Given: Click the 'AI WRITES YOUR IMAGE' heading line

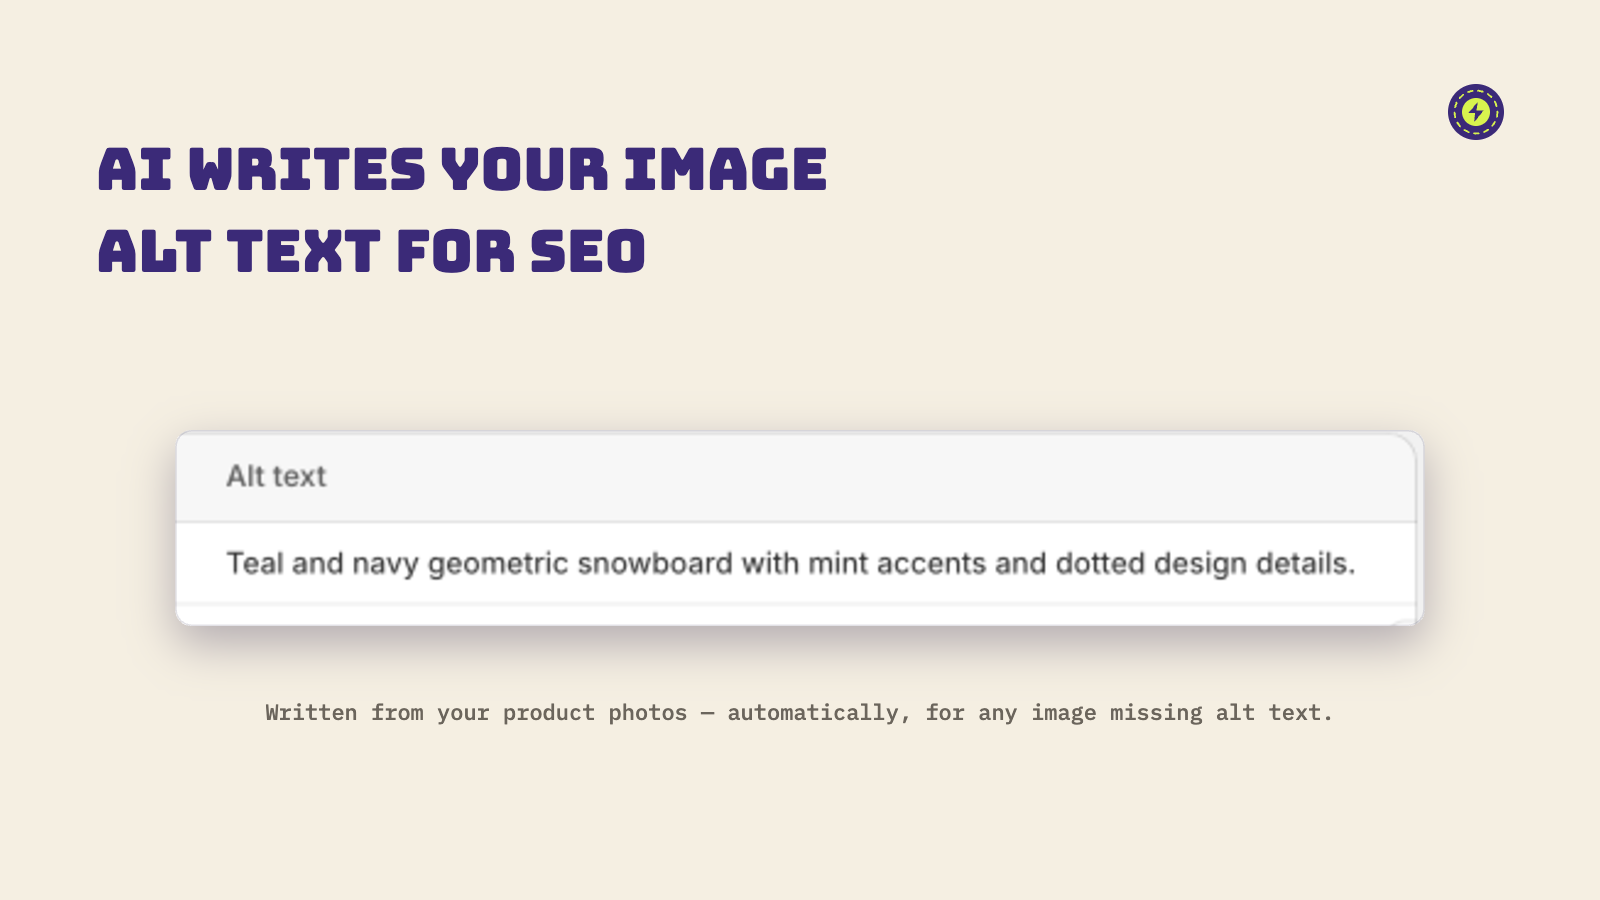Looking at the screenshot, I should tap(463, 169).
